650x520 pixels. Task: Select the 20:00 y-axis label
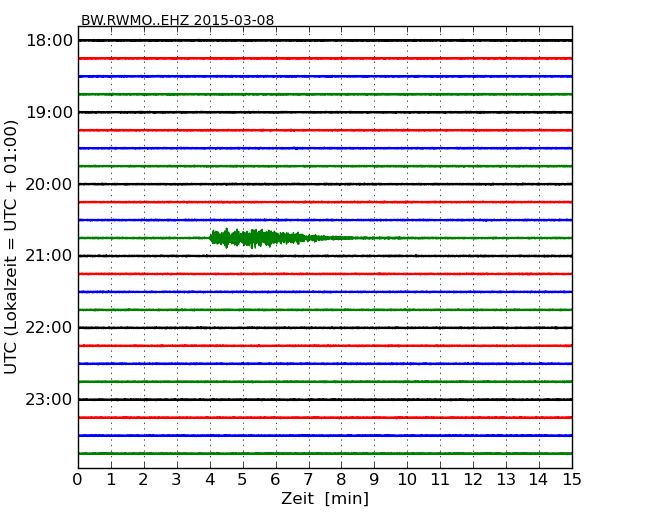pos(49,184)
